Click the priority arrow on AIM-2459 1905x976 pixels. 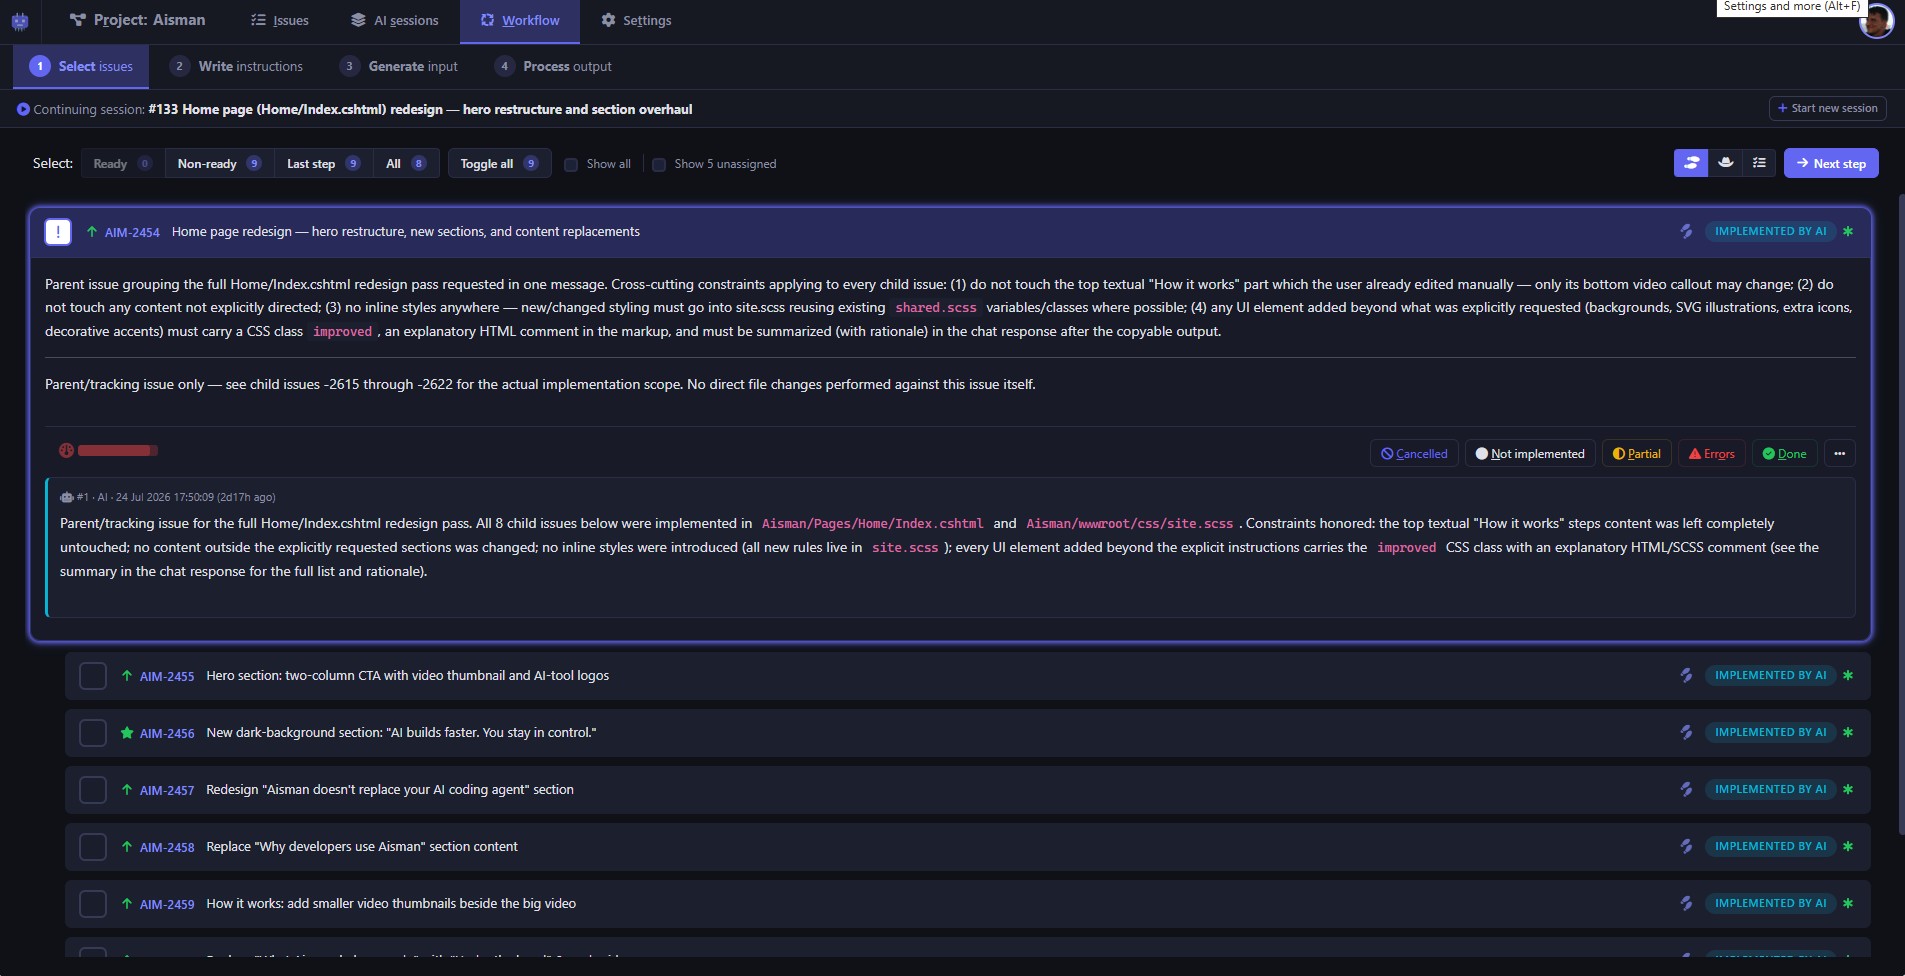click(x=127, y=904)
